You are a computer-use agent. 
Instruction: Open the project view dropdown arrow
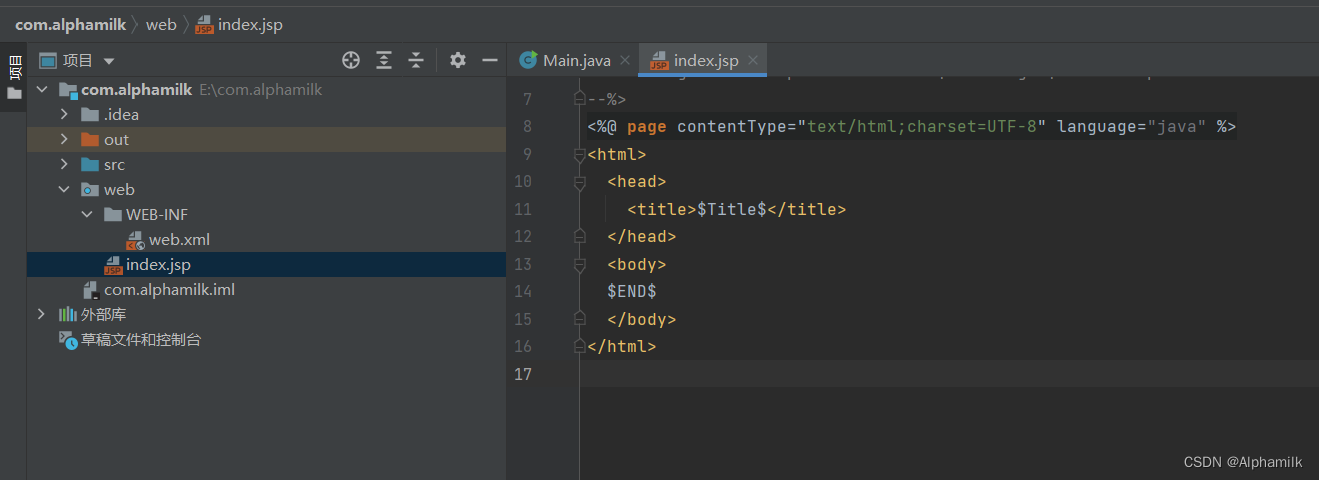pyautogui.click(x=109, y=61)
